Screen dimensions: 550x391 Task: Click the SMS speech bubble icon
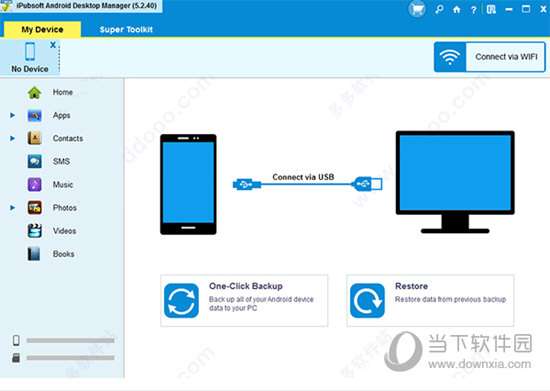point(34,161)
